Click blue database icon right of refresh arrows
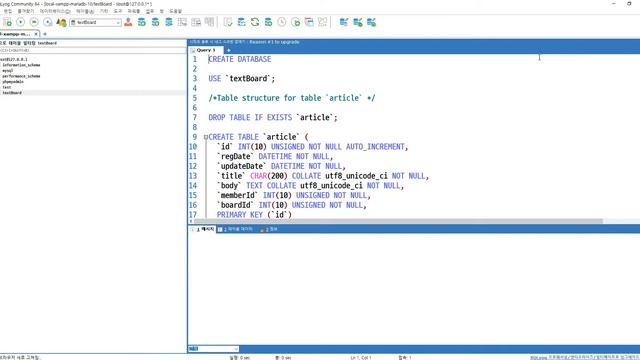Screen dimensions: 640x360 click(x=268, y=22)
